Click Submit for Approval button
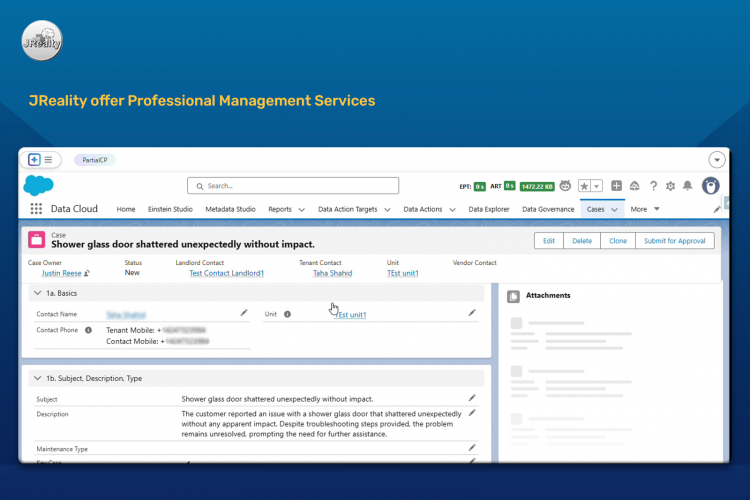The width and height of the screenshot is (750, 500). (674, 241)
